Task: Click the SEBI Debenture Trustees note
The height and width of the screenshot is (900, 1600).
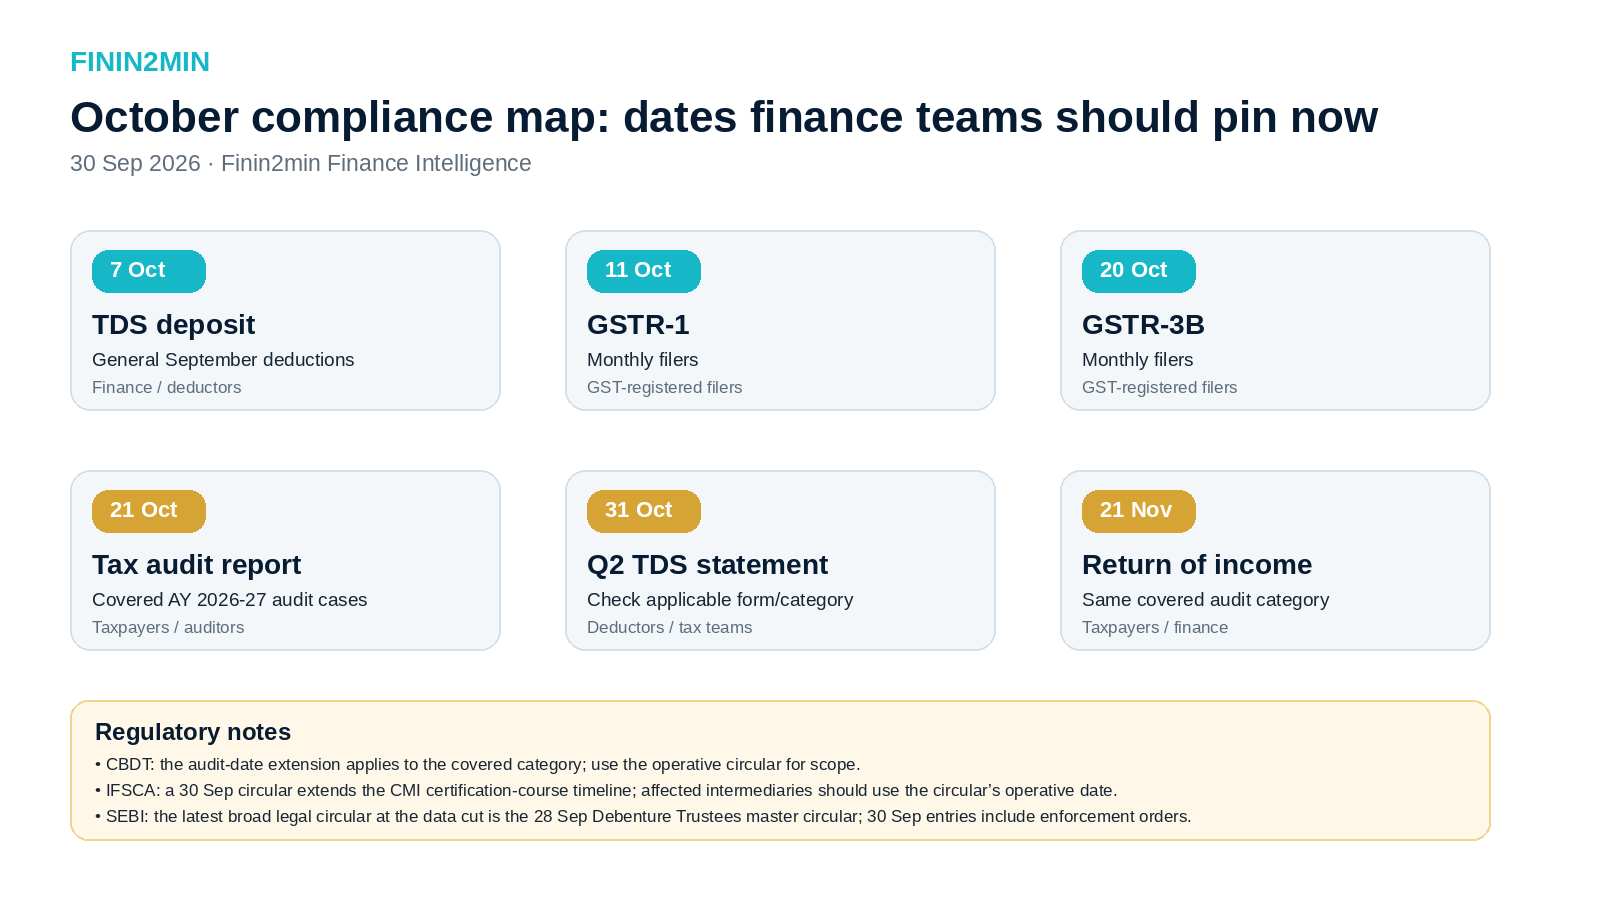Action: tap(643, 817)
